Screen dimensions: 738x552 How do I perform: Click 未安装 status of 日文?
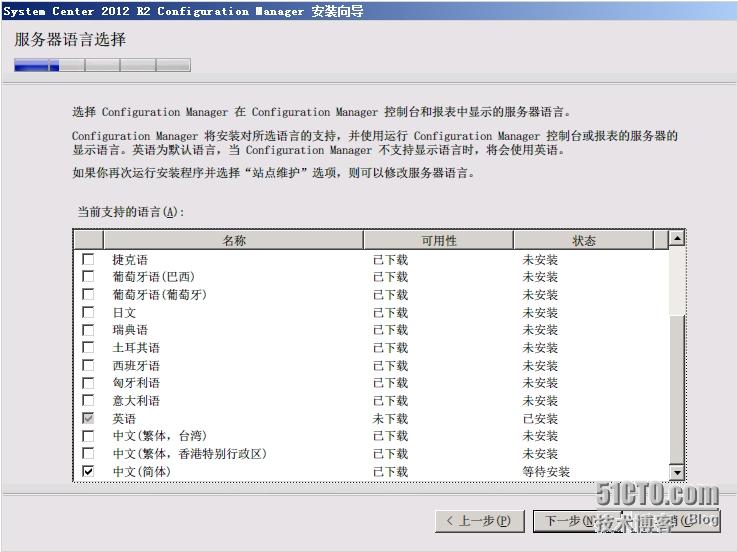pos(540,313)
